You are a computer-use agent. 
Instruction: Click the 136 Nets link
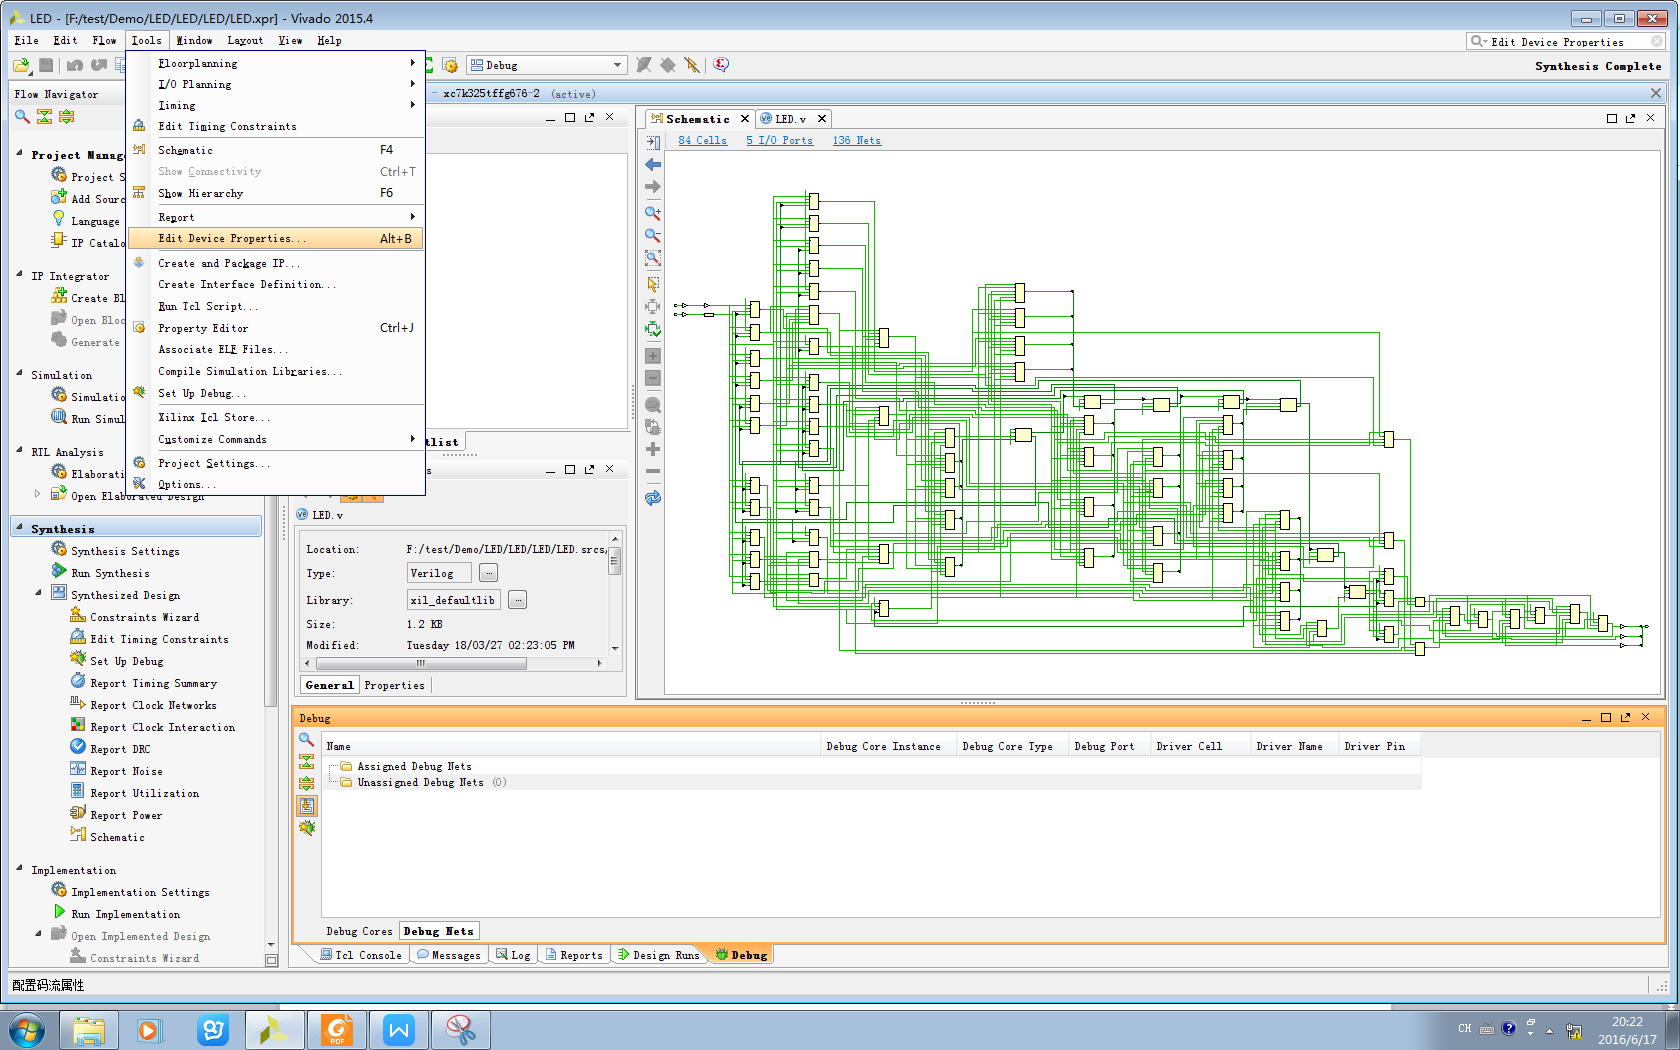(856, 140)
